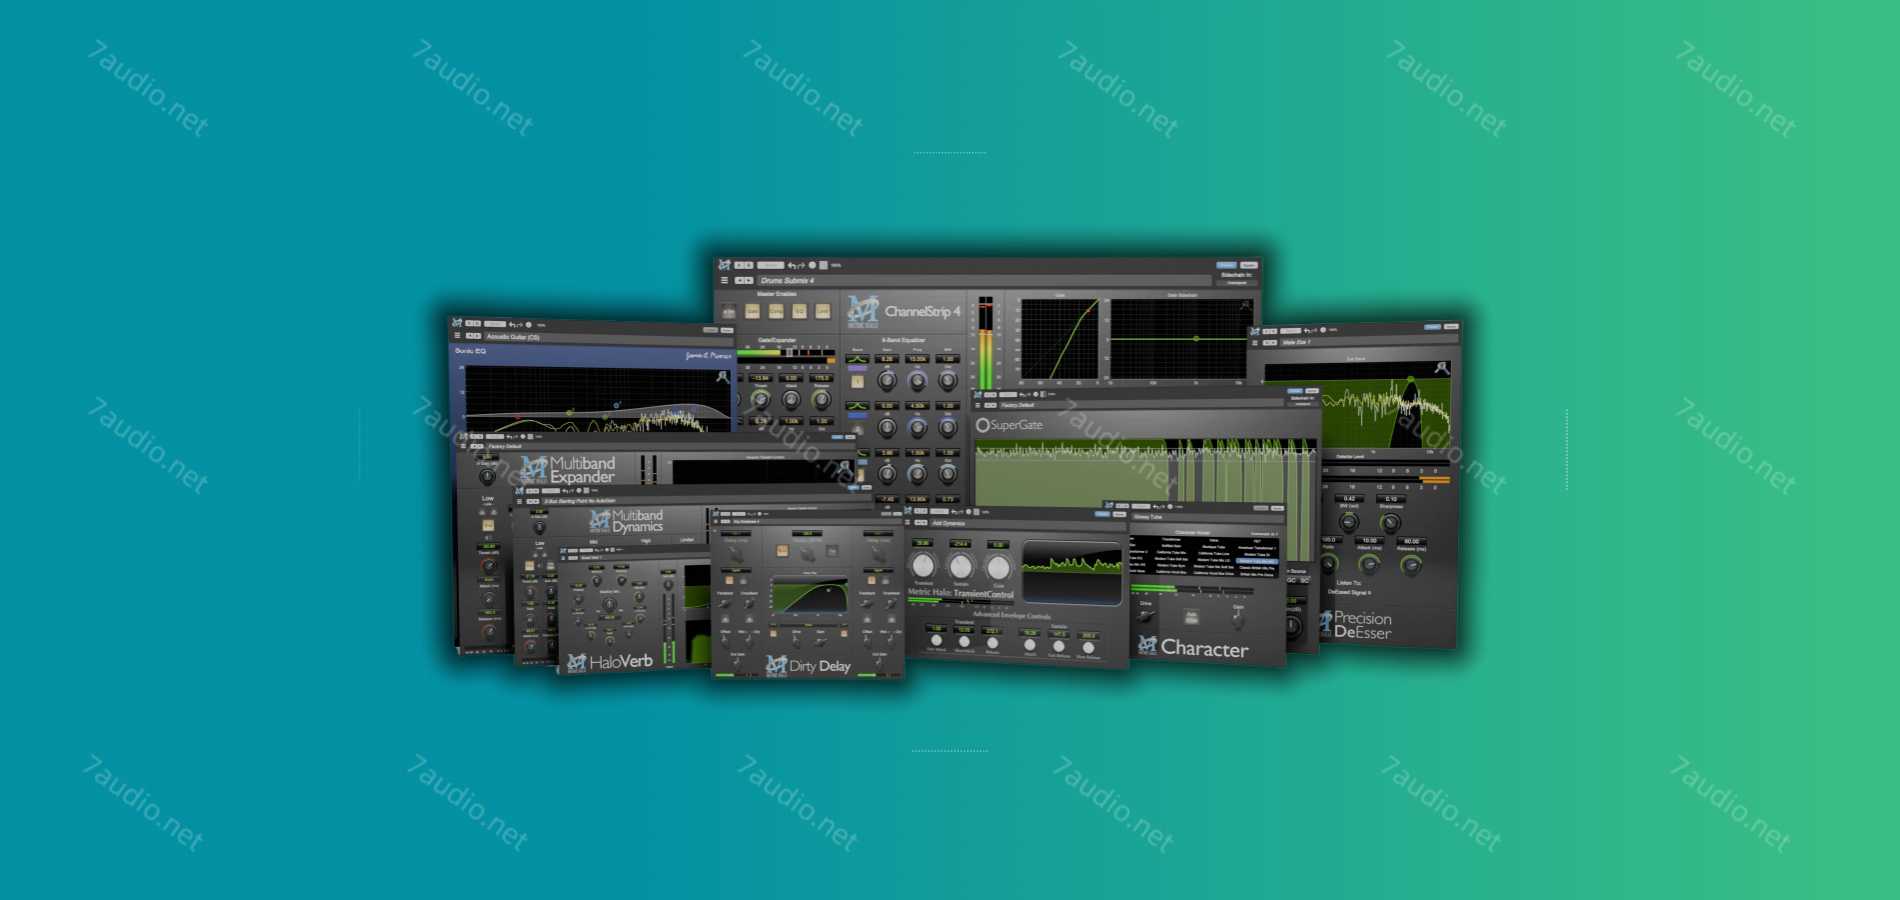
Task: Toggle the rightmost Master Enables button in ChannelStrip
Action: pos(823,311)
